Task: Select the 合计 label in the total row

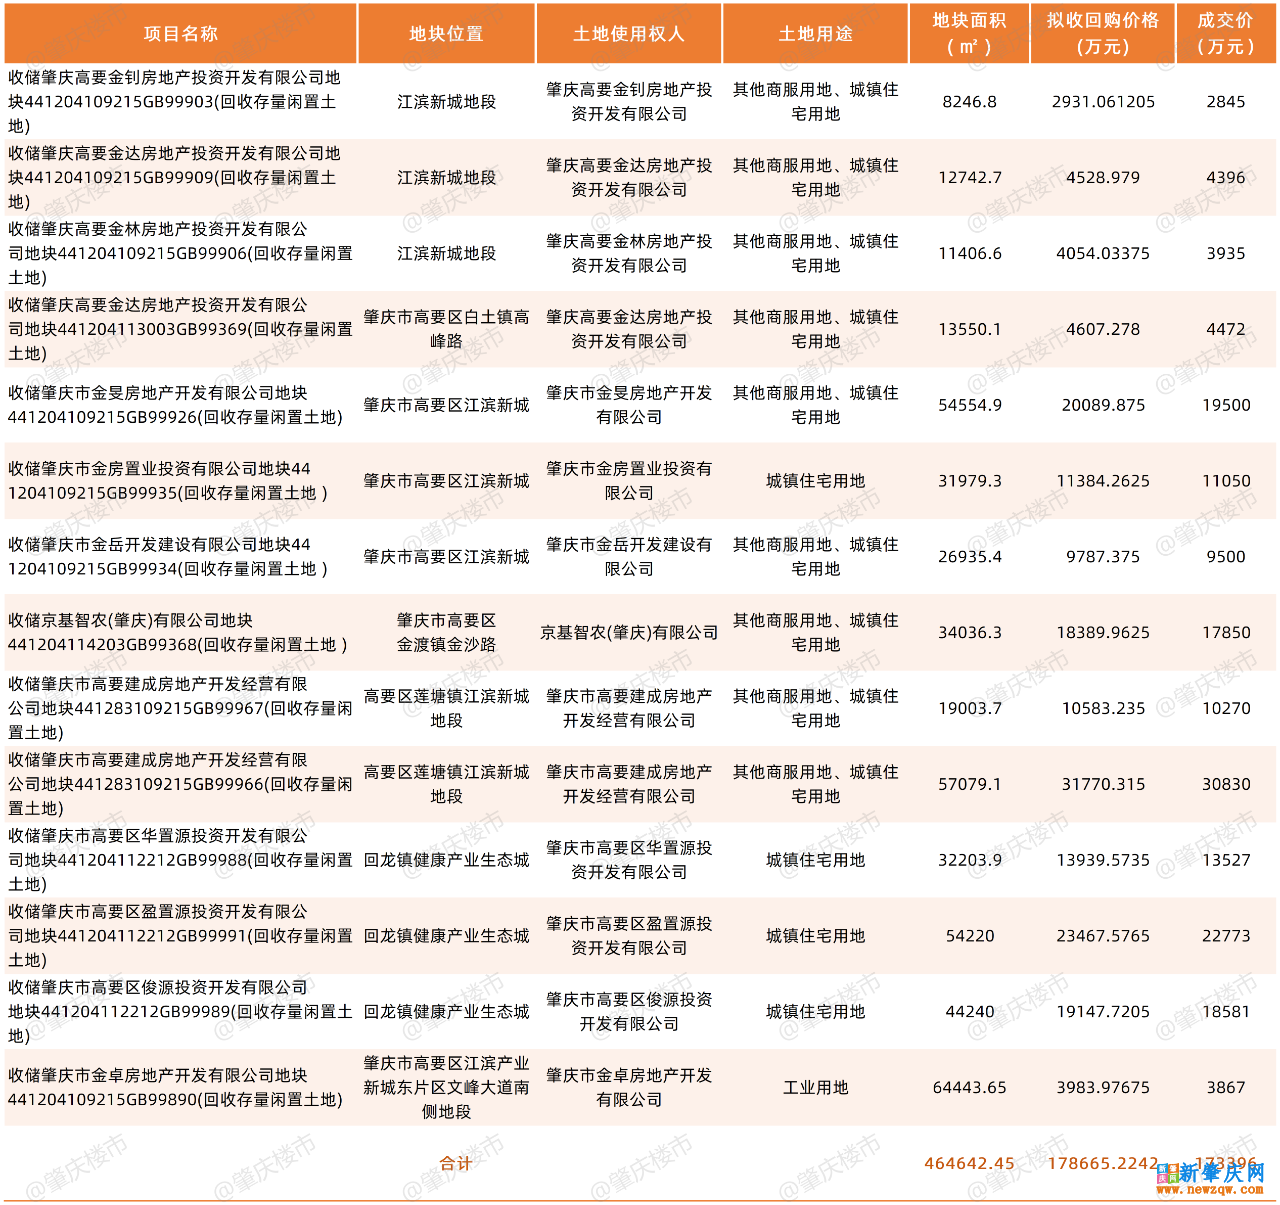Action: tap(455, 1163)
